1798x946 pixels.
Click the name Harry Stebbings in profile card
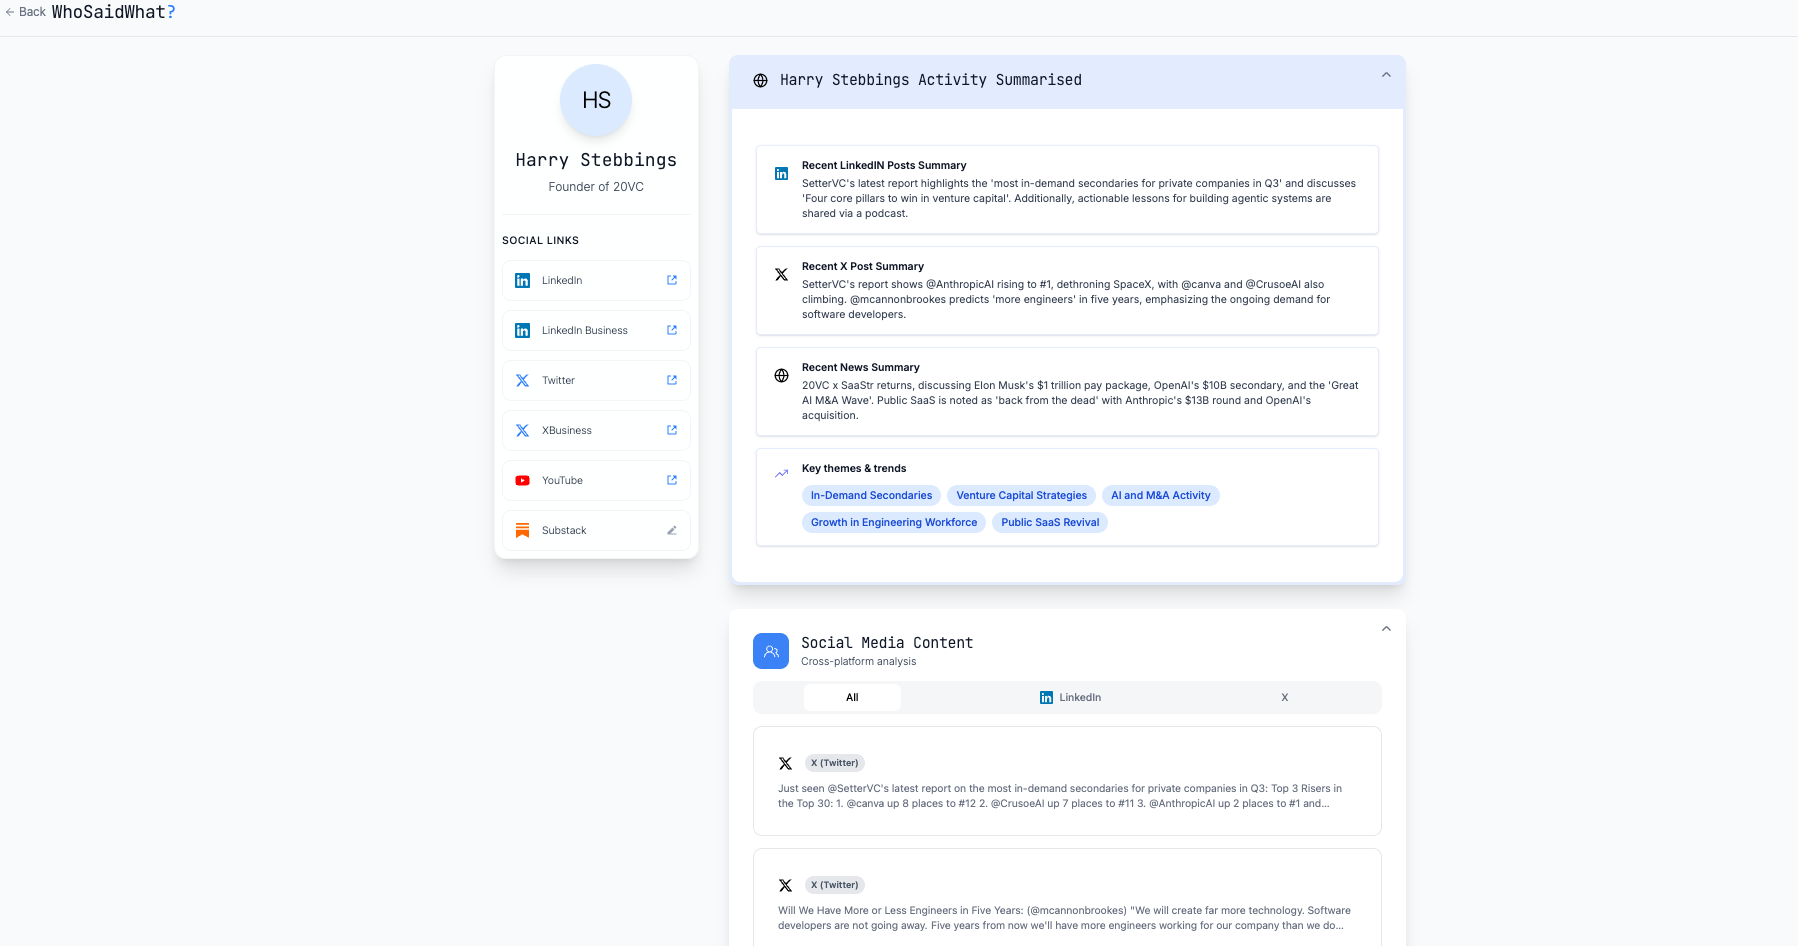[596, 160]
